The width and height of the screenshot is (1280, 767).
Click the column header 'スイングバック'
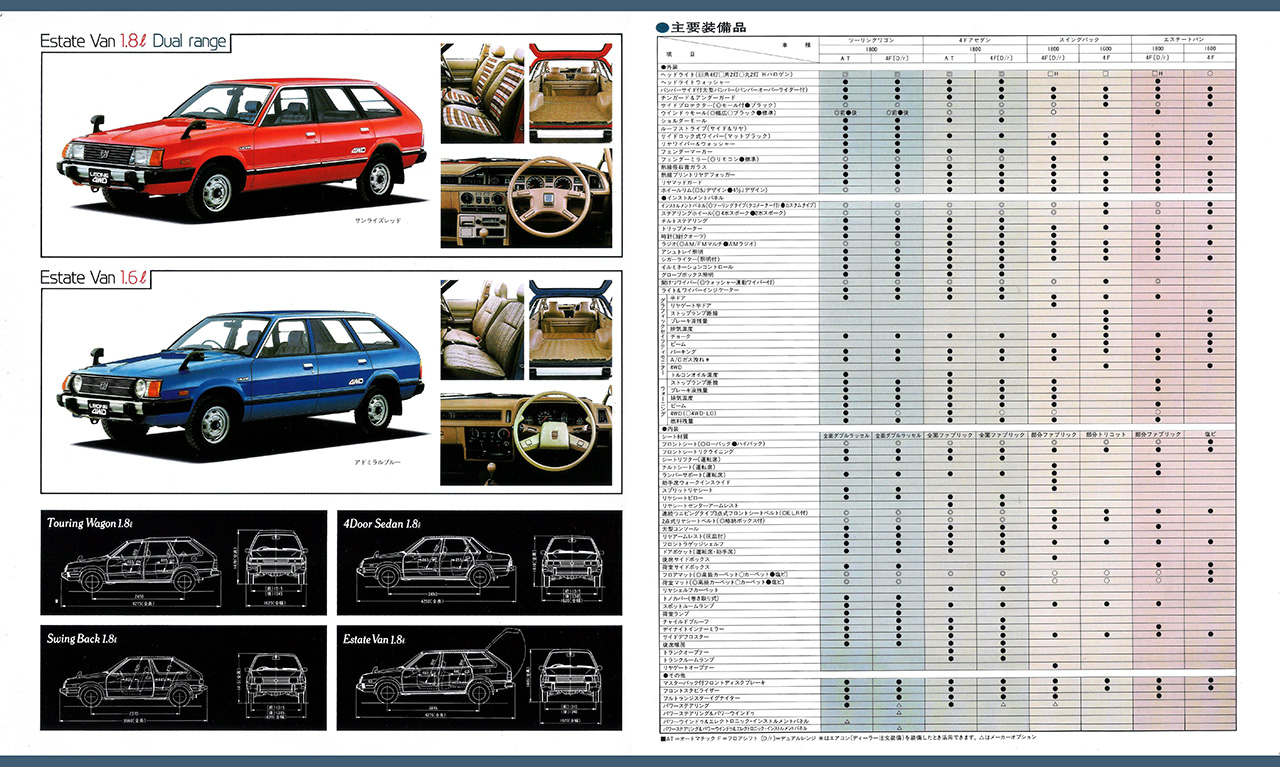tap(1080, 40)
